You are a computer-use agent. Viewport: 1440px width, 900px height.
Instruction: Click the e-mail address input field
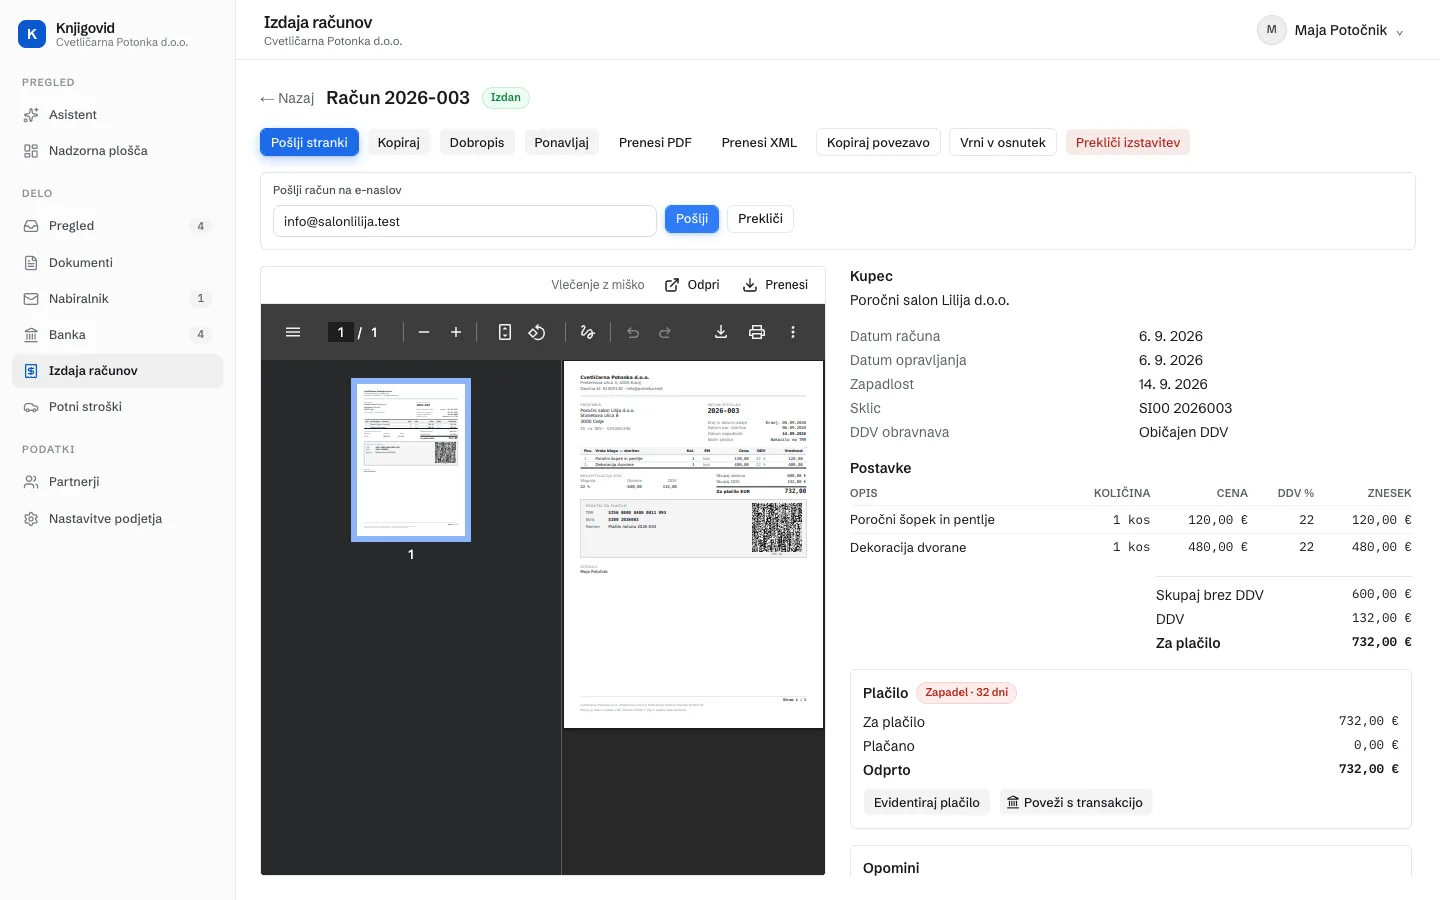(465, 221)
